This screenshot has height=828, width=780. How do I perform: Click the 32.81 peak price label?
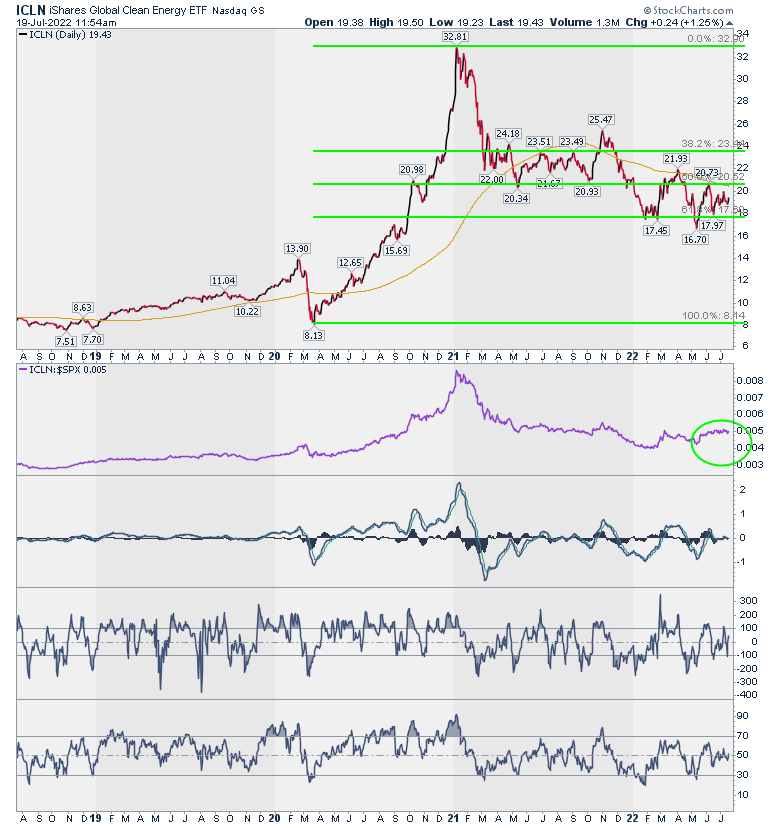pyautogui.click(x=455, y=36)
